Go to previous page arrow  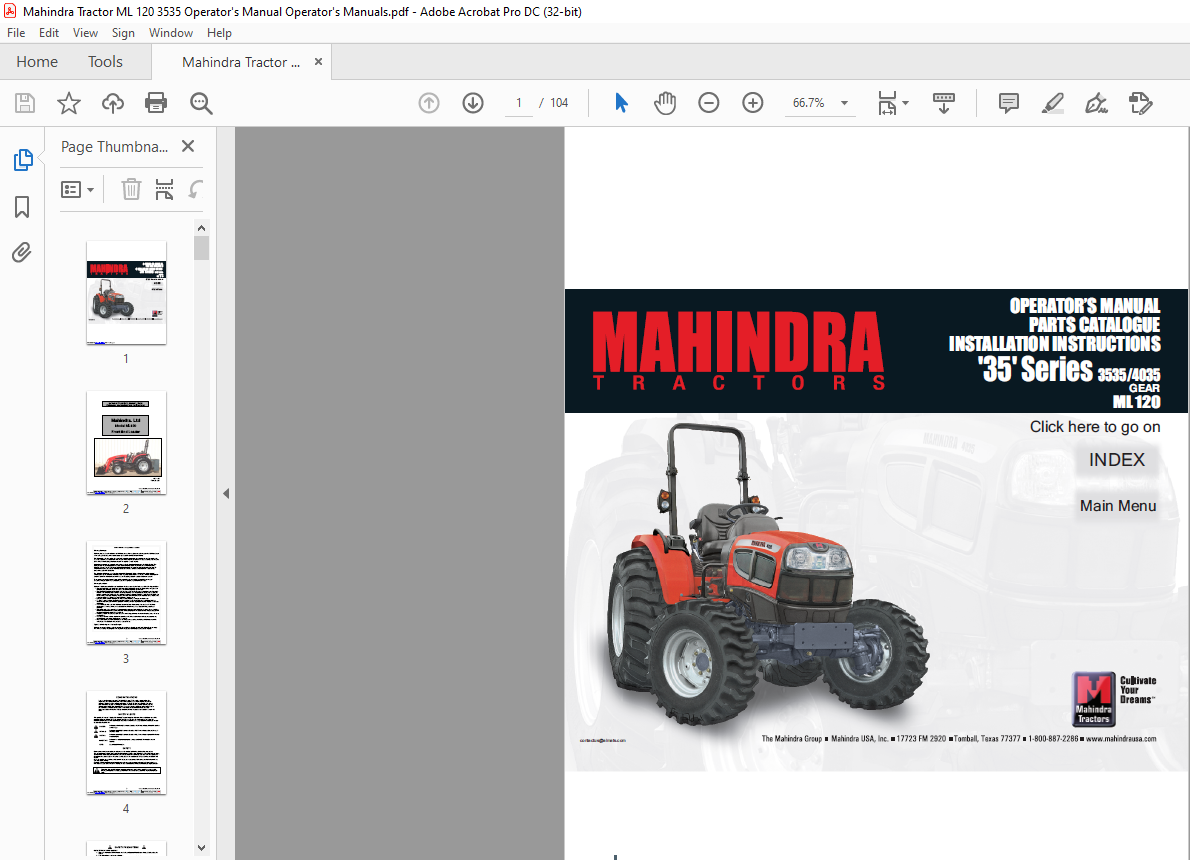[429, 102]
